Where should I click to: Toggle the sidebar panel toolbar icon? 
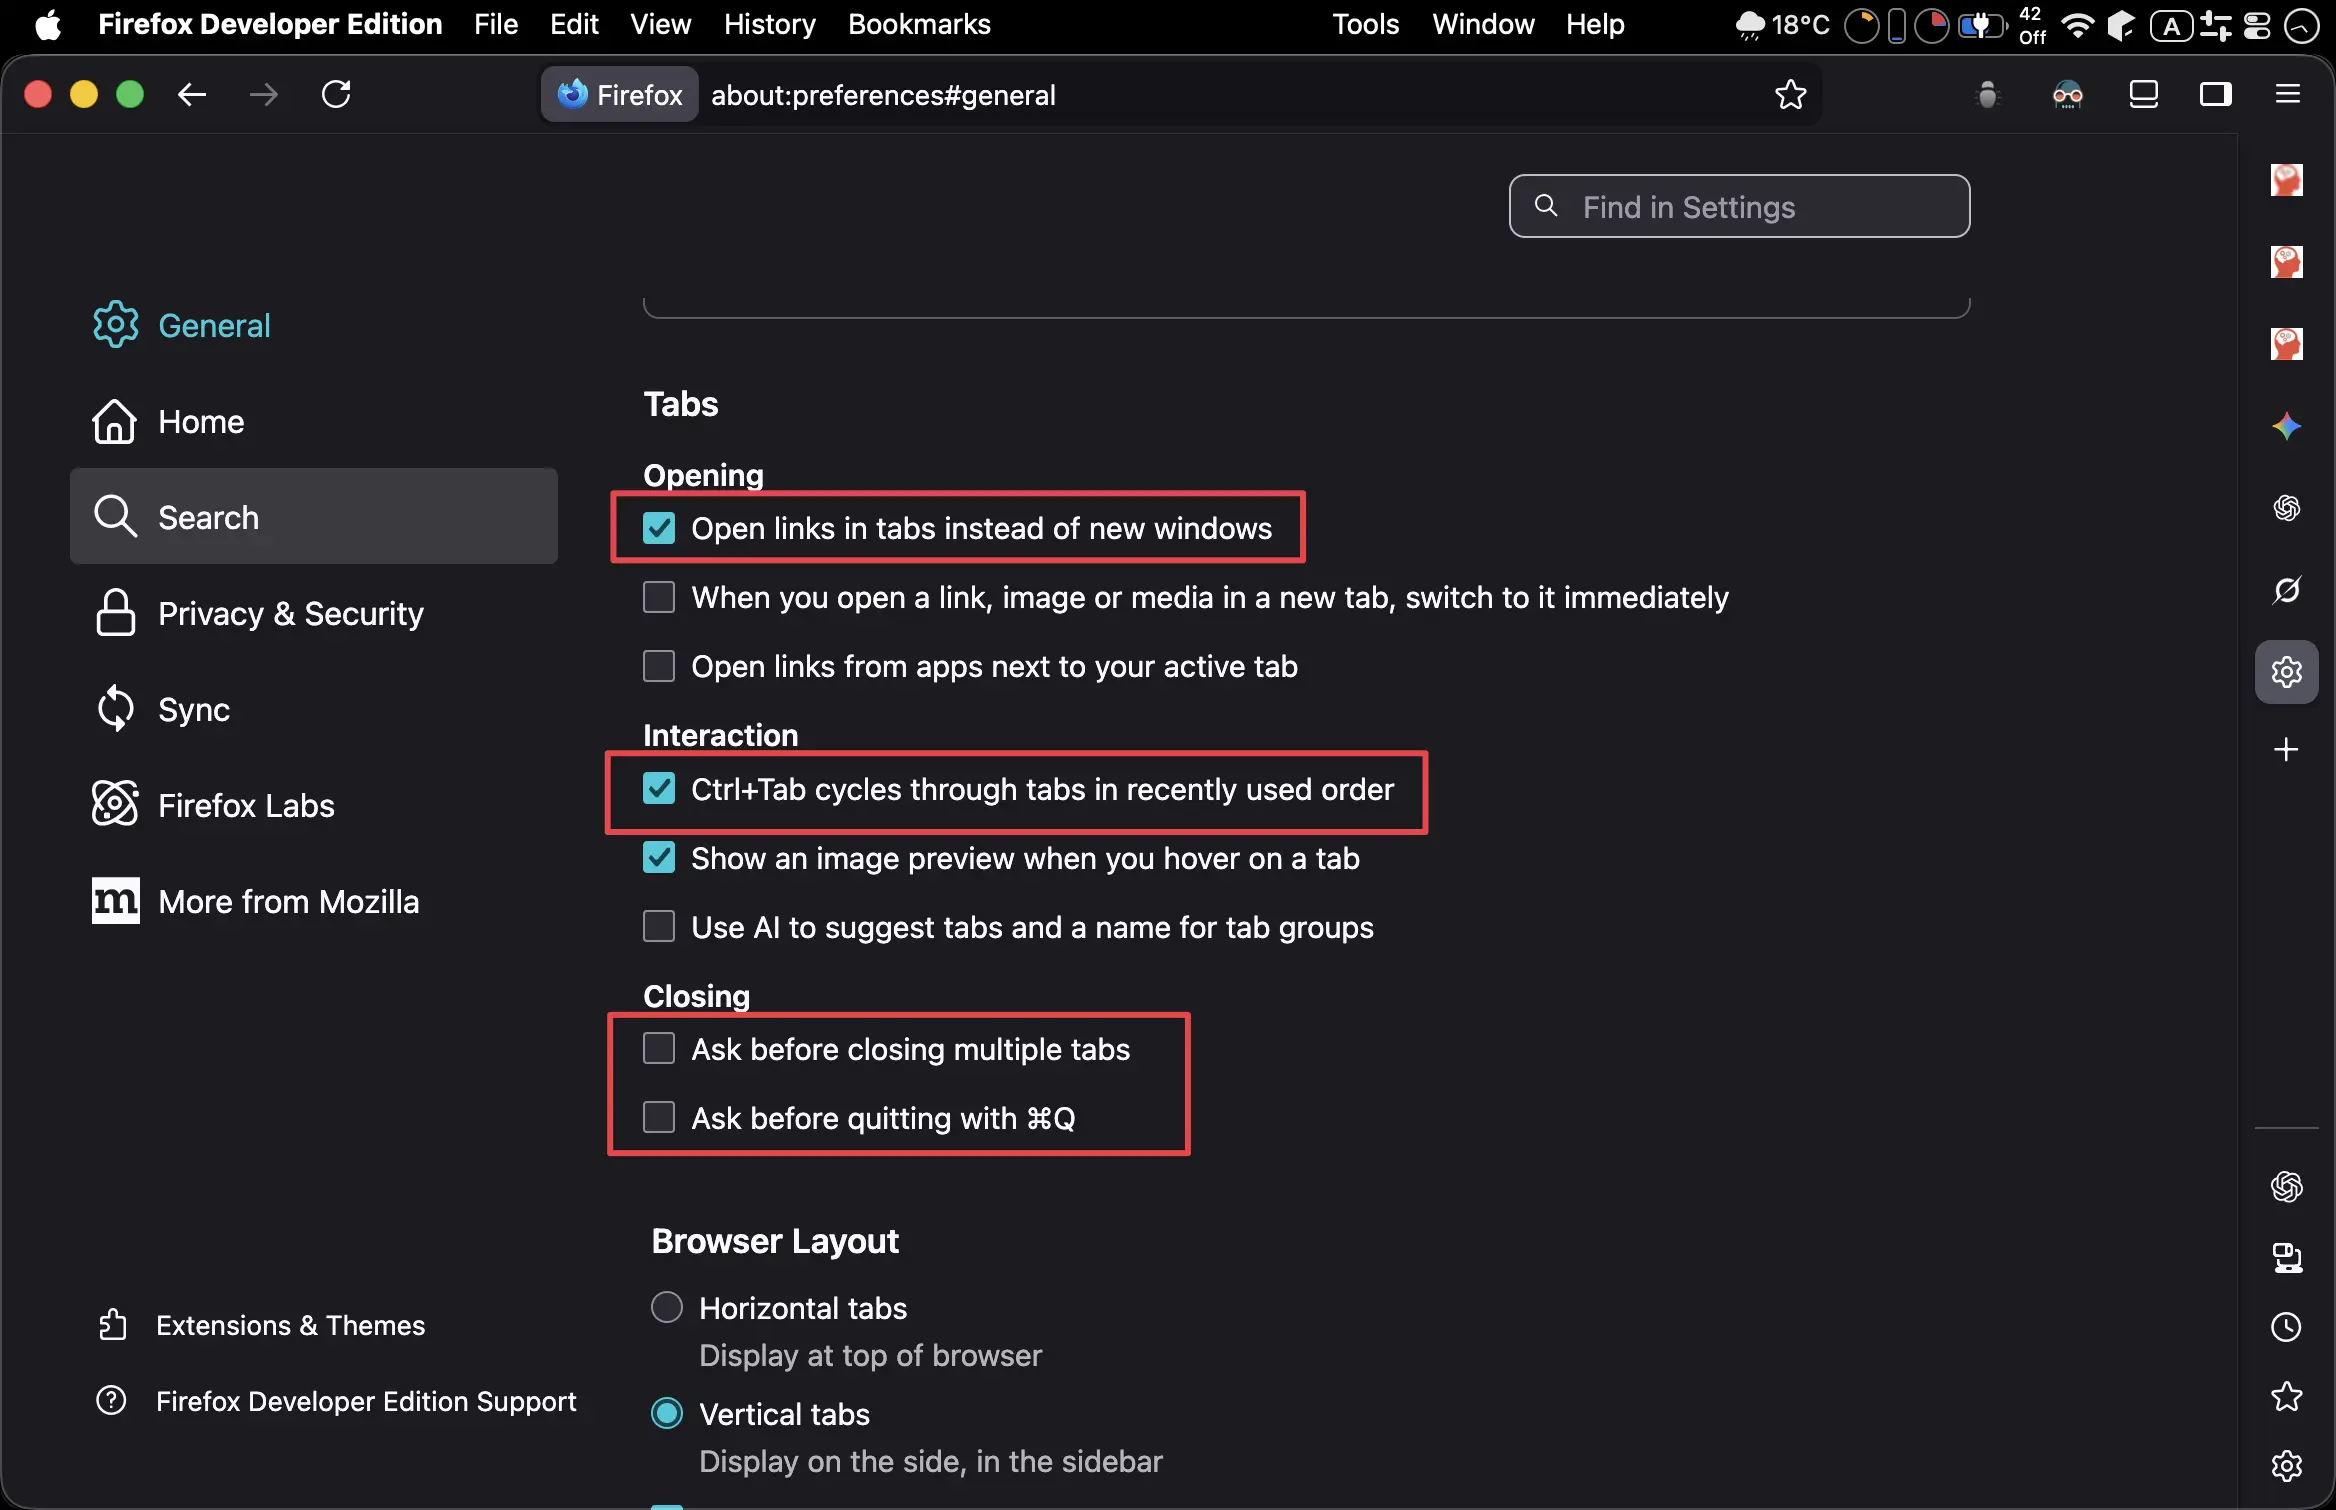pyautogui.click(x=2215, y=95)
